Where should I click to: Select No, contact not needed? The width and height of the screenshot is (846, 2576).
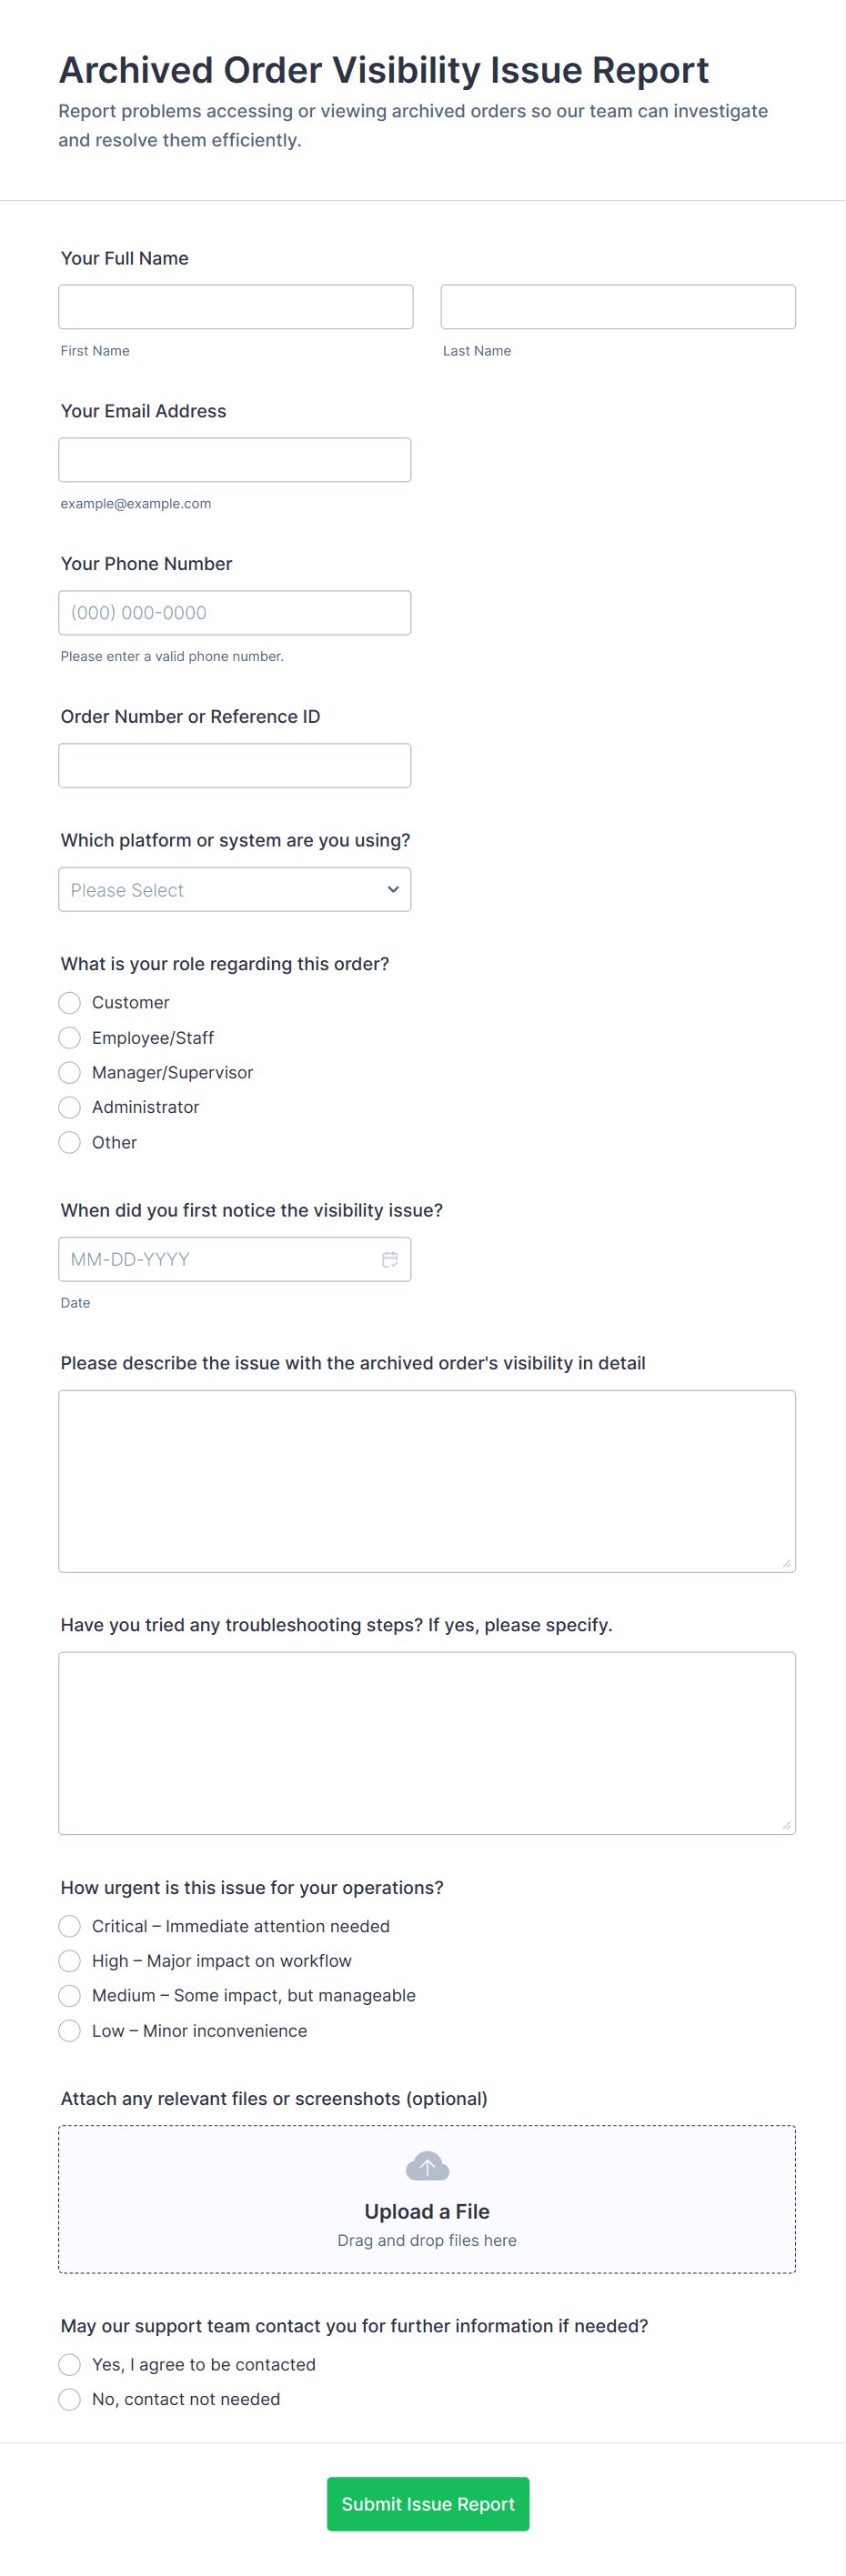coord(70,2399)
